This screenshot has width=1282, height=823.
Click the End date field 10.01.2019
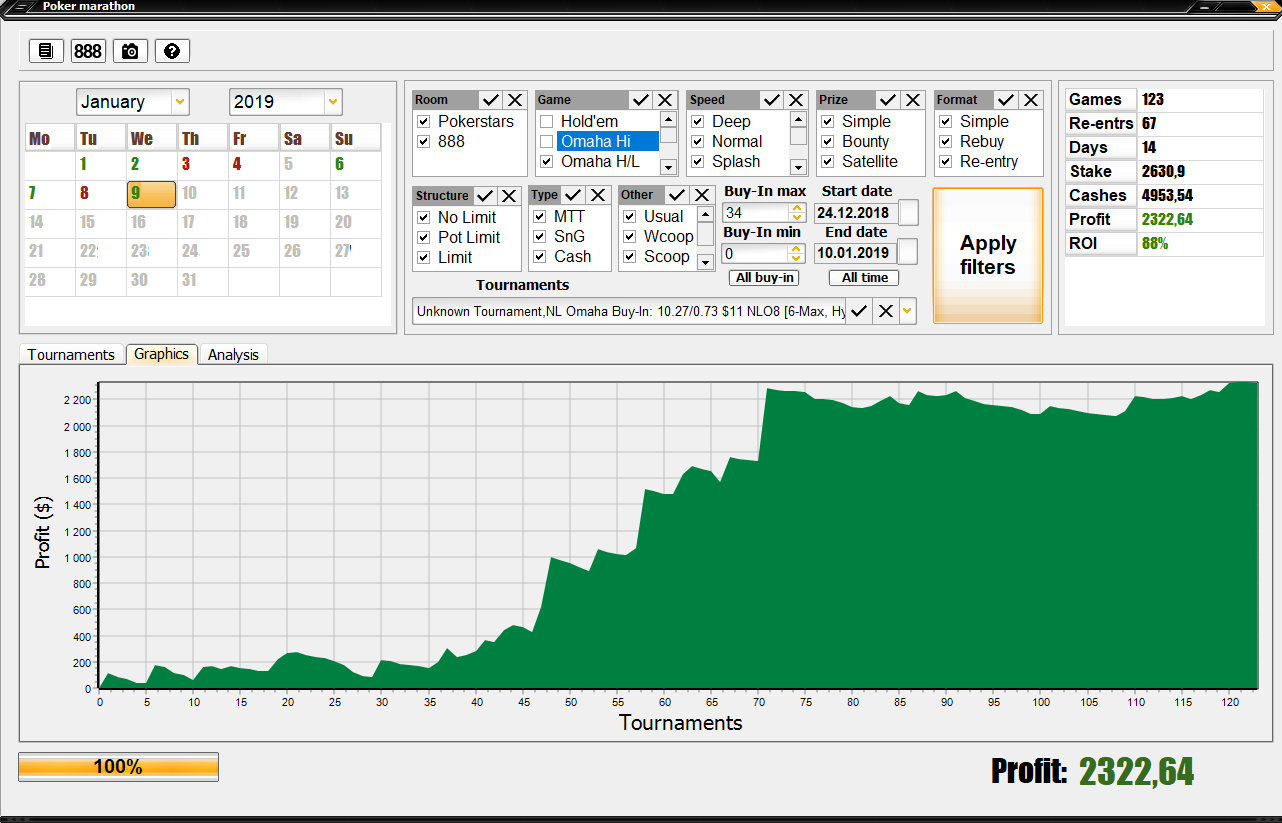pos(856,252)
